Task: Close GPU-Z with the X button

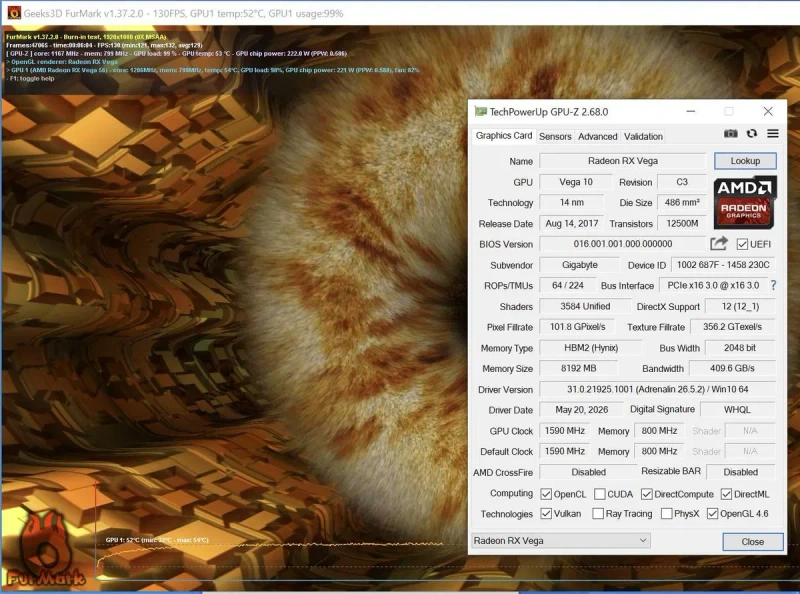Action: pyautogui.click(x=768, y=111)
